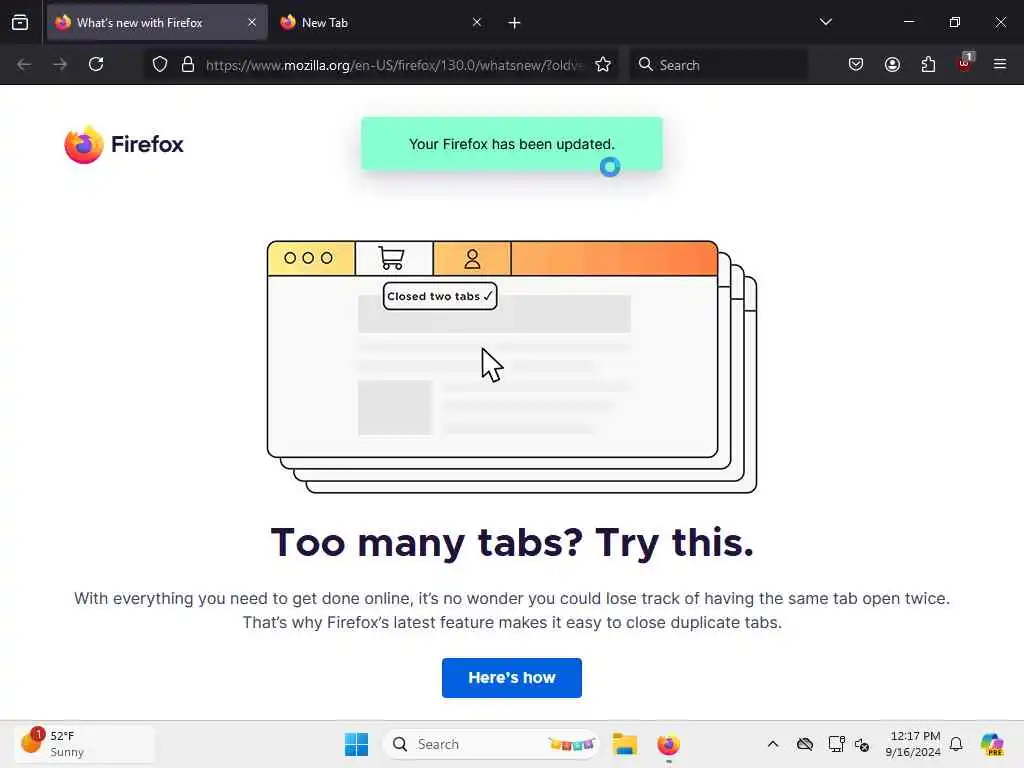The image size is (1024, 768).
Task: Open the Extensions puzzle-piece menu
Action: (x=928, y=64)
